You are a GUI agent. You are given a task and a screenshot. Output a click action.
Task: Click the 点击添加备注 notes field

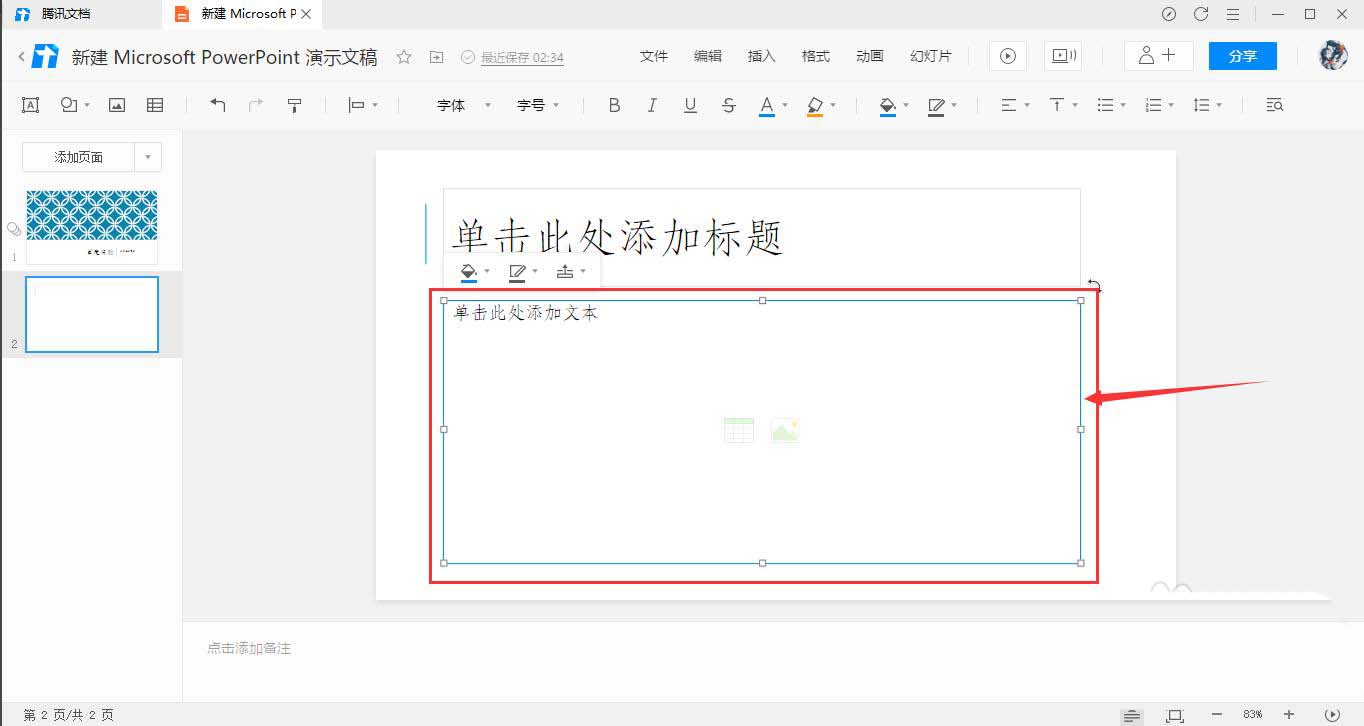pos(249,648)
